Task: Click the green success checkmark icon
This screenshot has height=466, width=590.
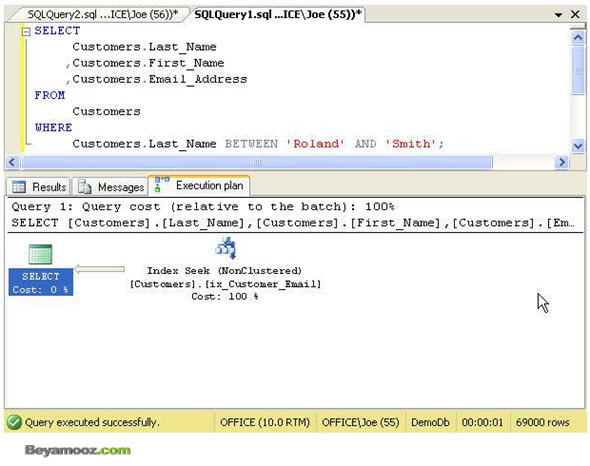Action: tap(14, 422)
